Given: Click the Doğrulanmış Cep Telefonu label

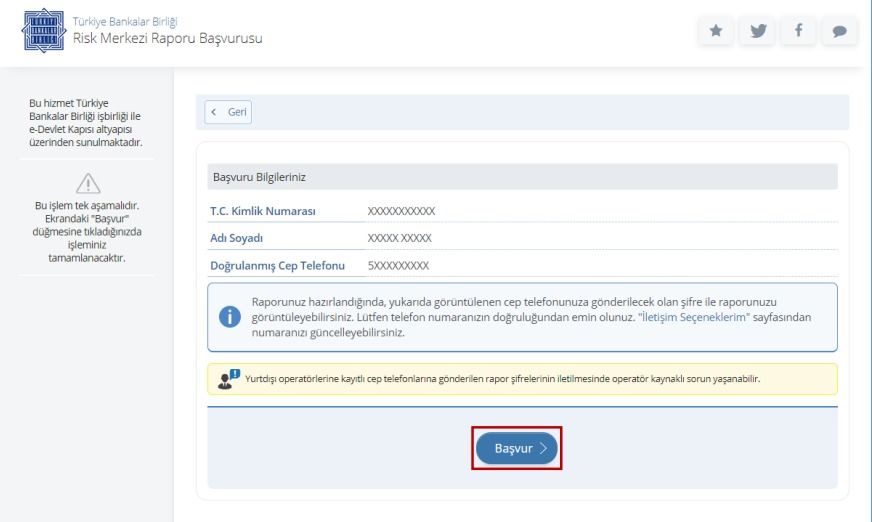Looking at the screenshot, I should pos(278,266).
